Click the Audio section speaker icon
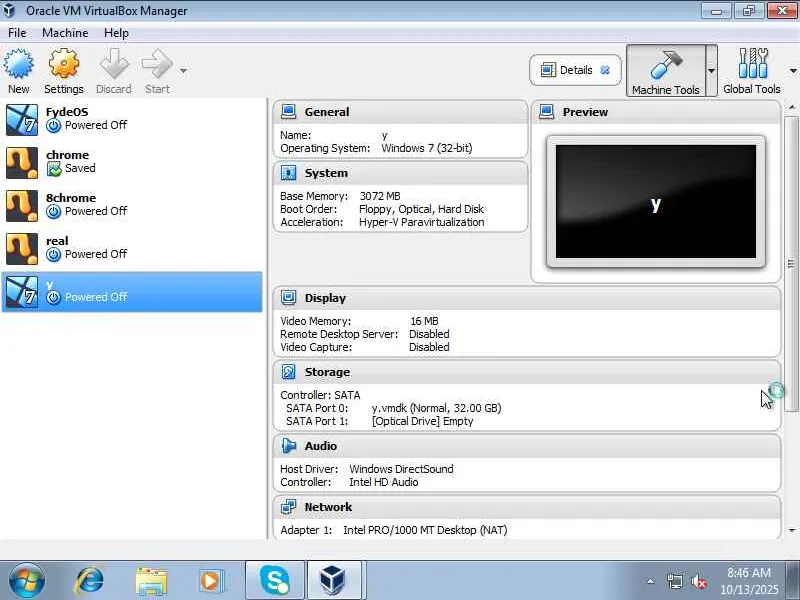Viewport: 800px width, 600px height. point(288,445)
